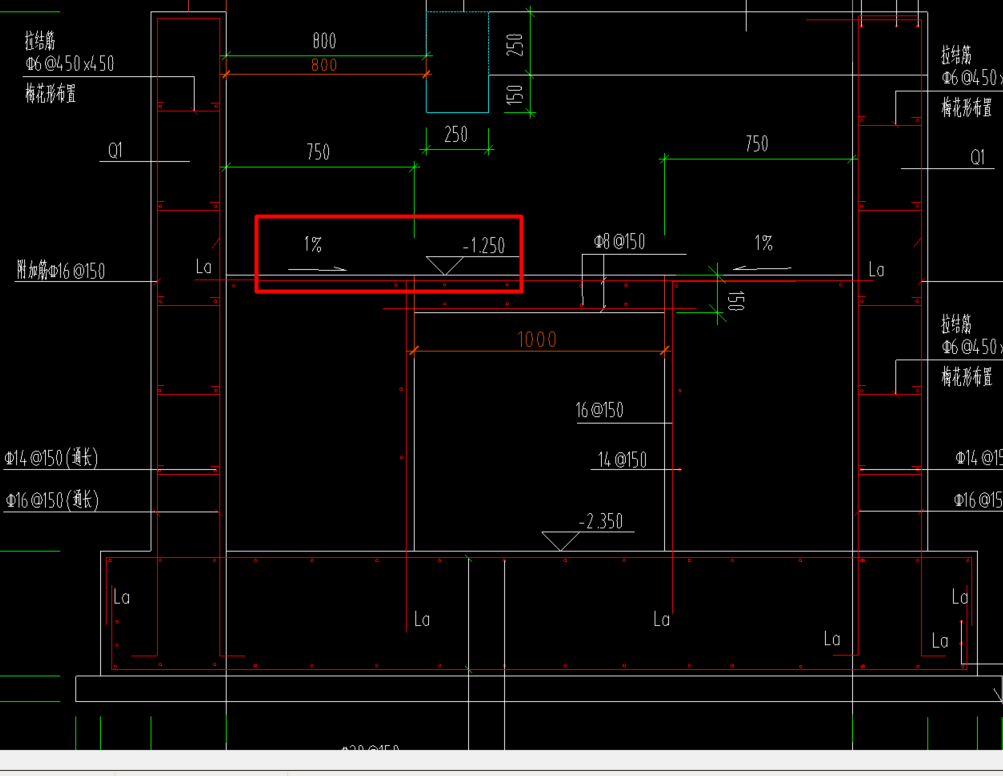Select the vertical 250 dimension text

click(515, 45)
